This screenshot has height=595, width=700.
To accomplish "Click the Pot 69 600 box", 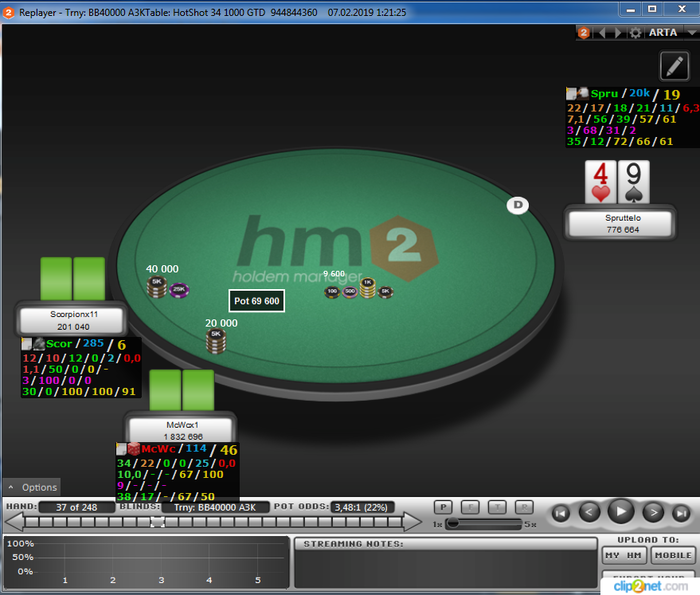I will coord(257,301).
